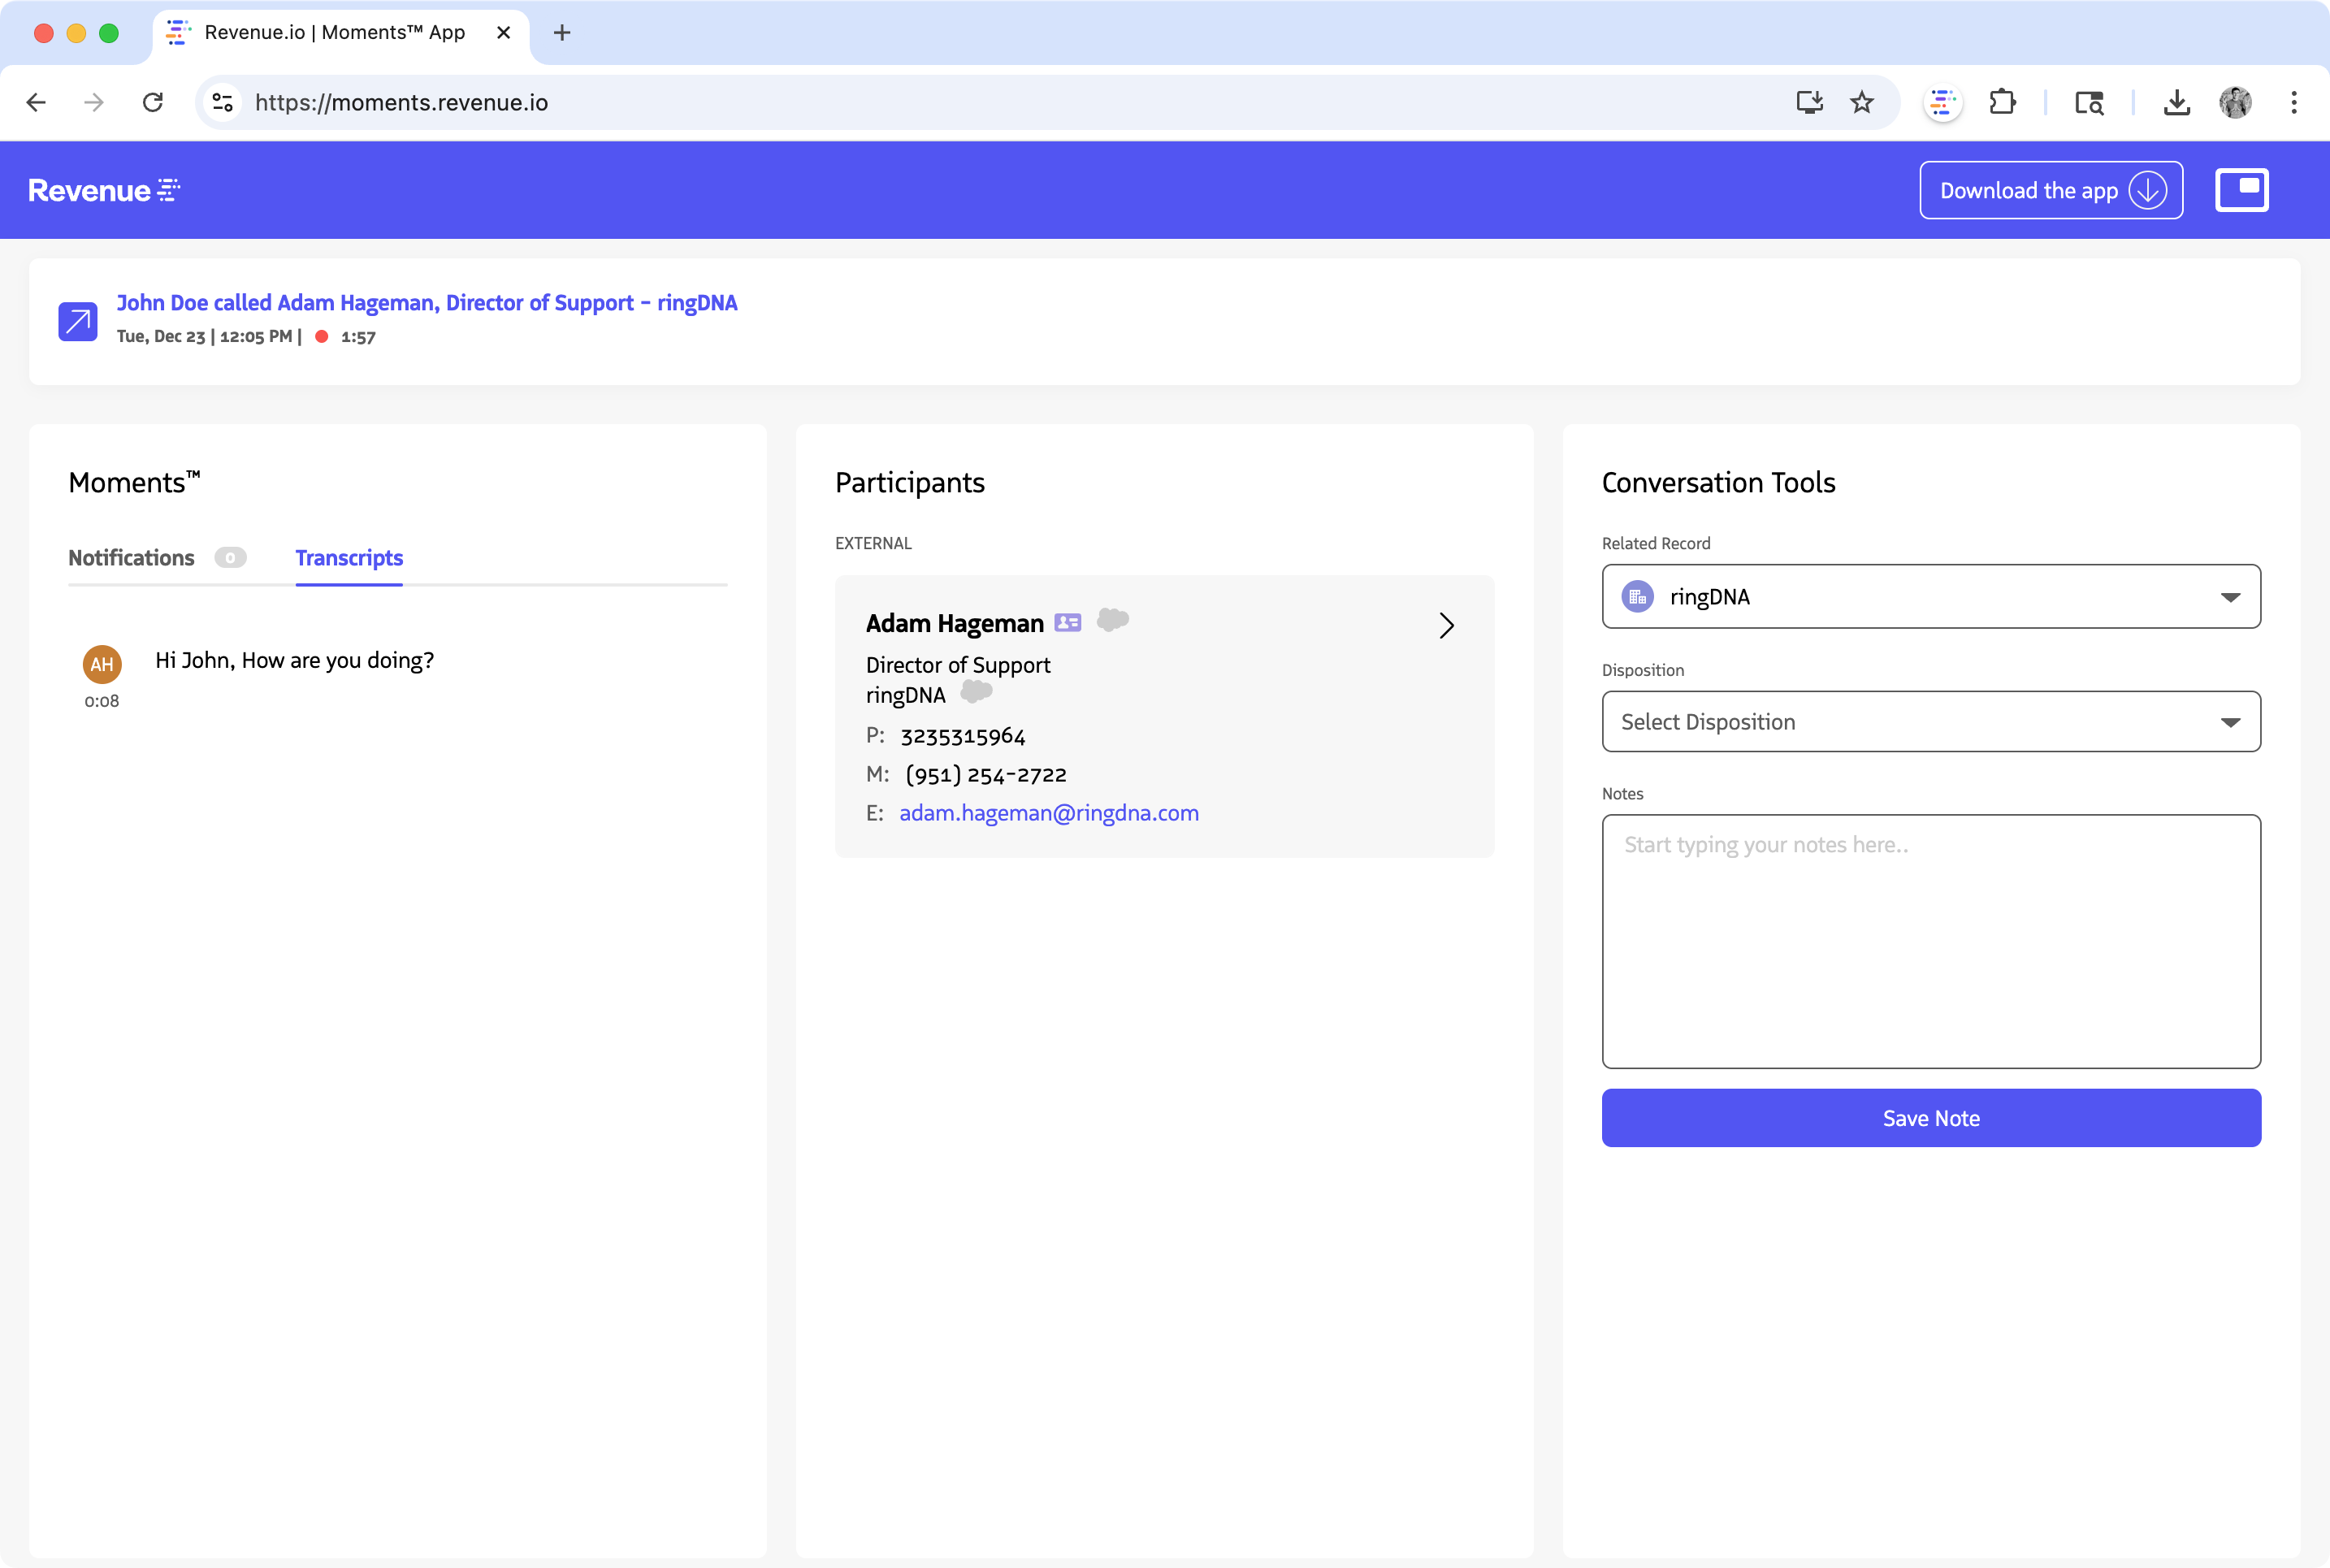Open the Related Record ringDNA dropdown
The image size is (2330, 1568).
(x=1930, y=597)
